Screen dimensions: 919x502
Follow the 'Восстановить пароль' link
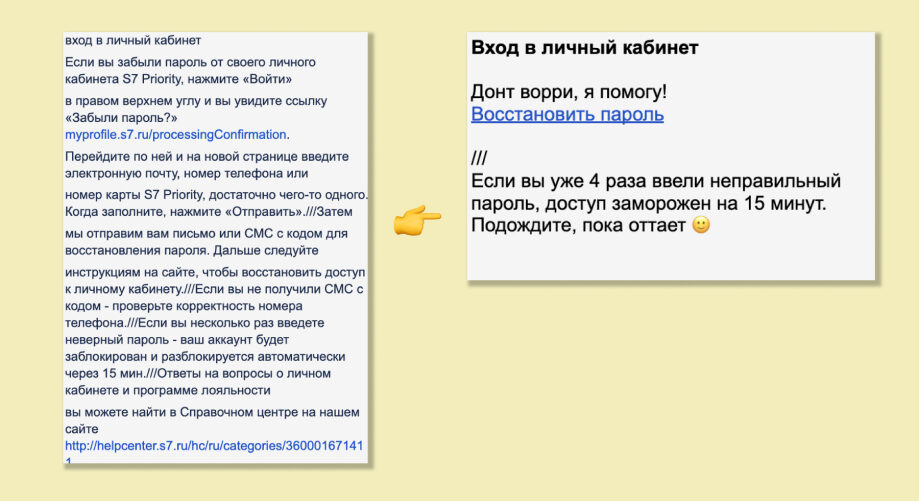coord(567,114)
